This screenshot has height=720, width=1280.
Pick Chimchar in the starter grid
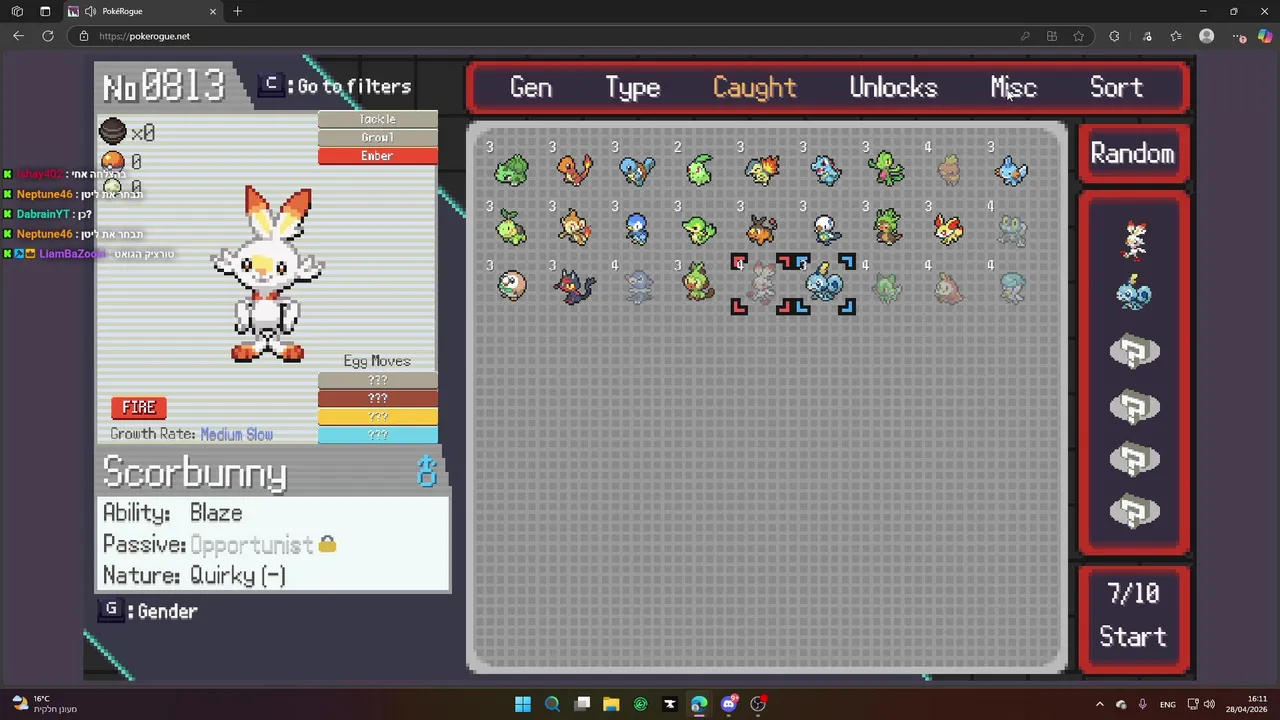click(574, 229)
